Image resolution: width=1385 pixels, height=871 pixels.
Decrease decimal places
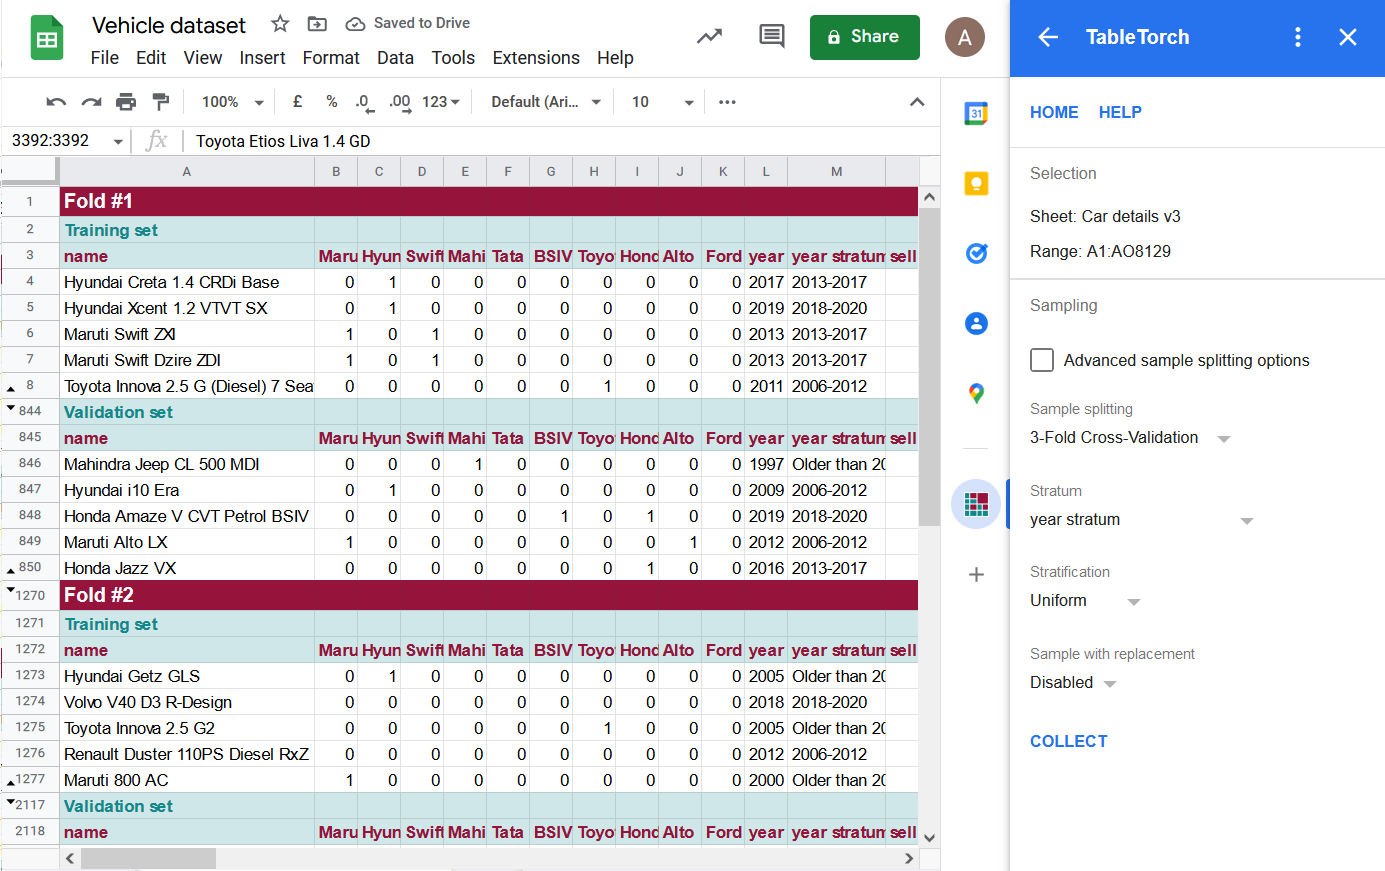point(364,102)
